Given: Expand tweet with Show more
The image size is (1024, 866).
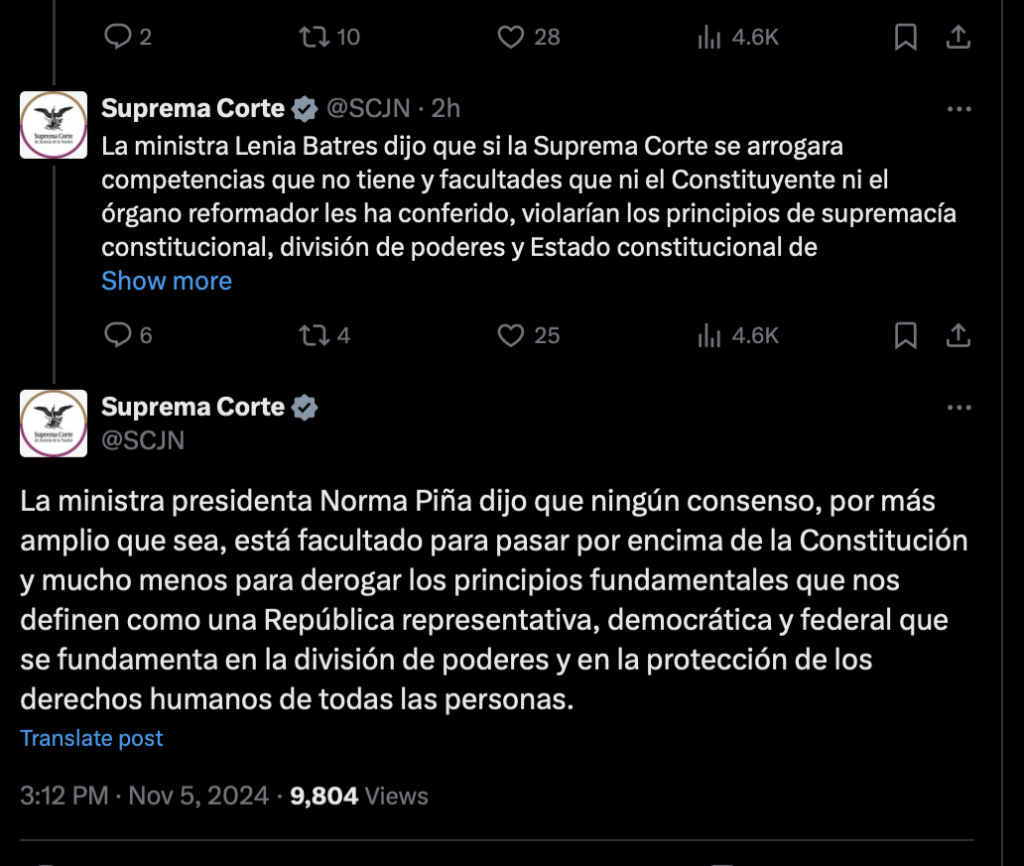Looking at the screenshot, I should (x=167, y=281).
